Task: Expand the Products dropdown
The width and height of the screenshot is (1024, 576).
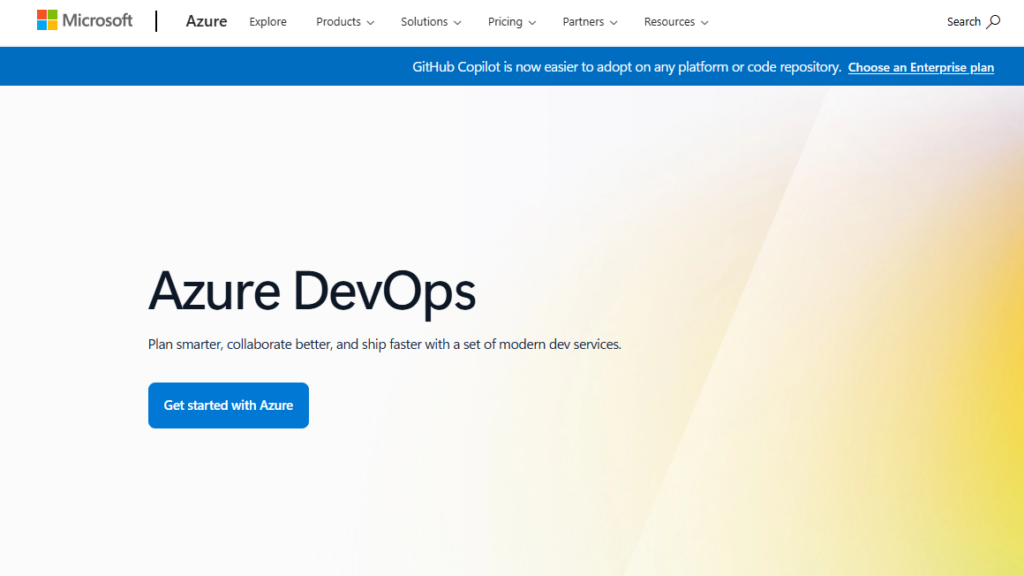Action: (x=345, y=22)
